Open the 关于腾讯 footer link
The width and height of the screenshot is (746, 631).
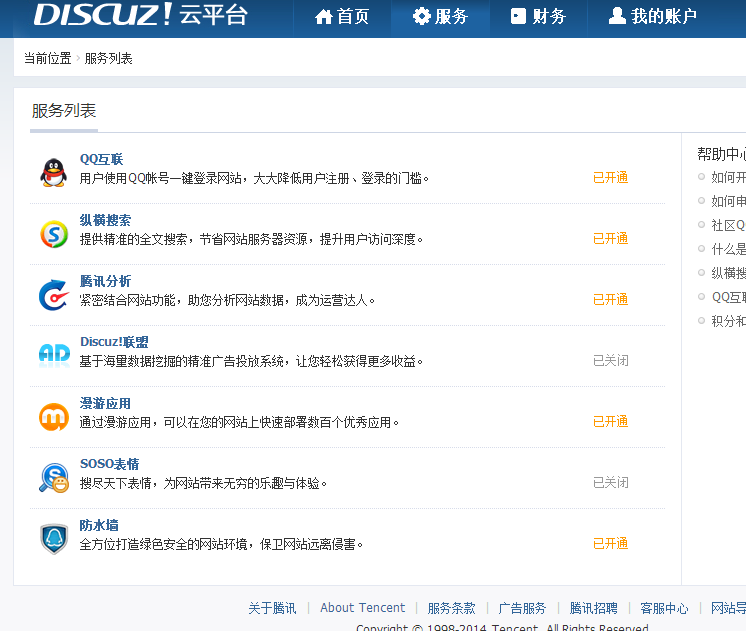(272, 608)
